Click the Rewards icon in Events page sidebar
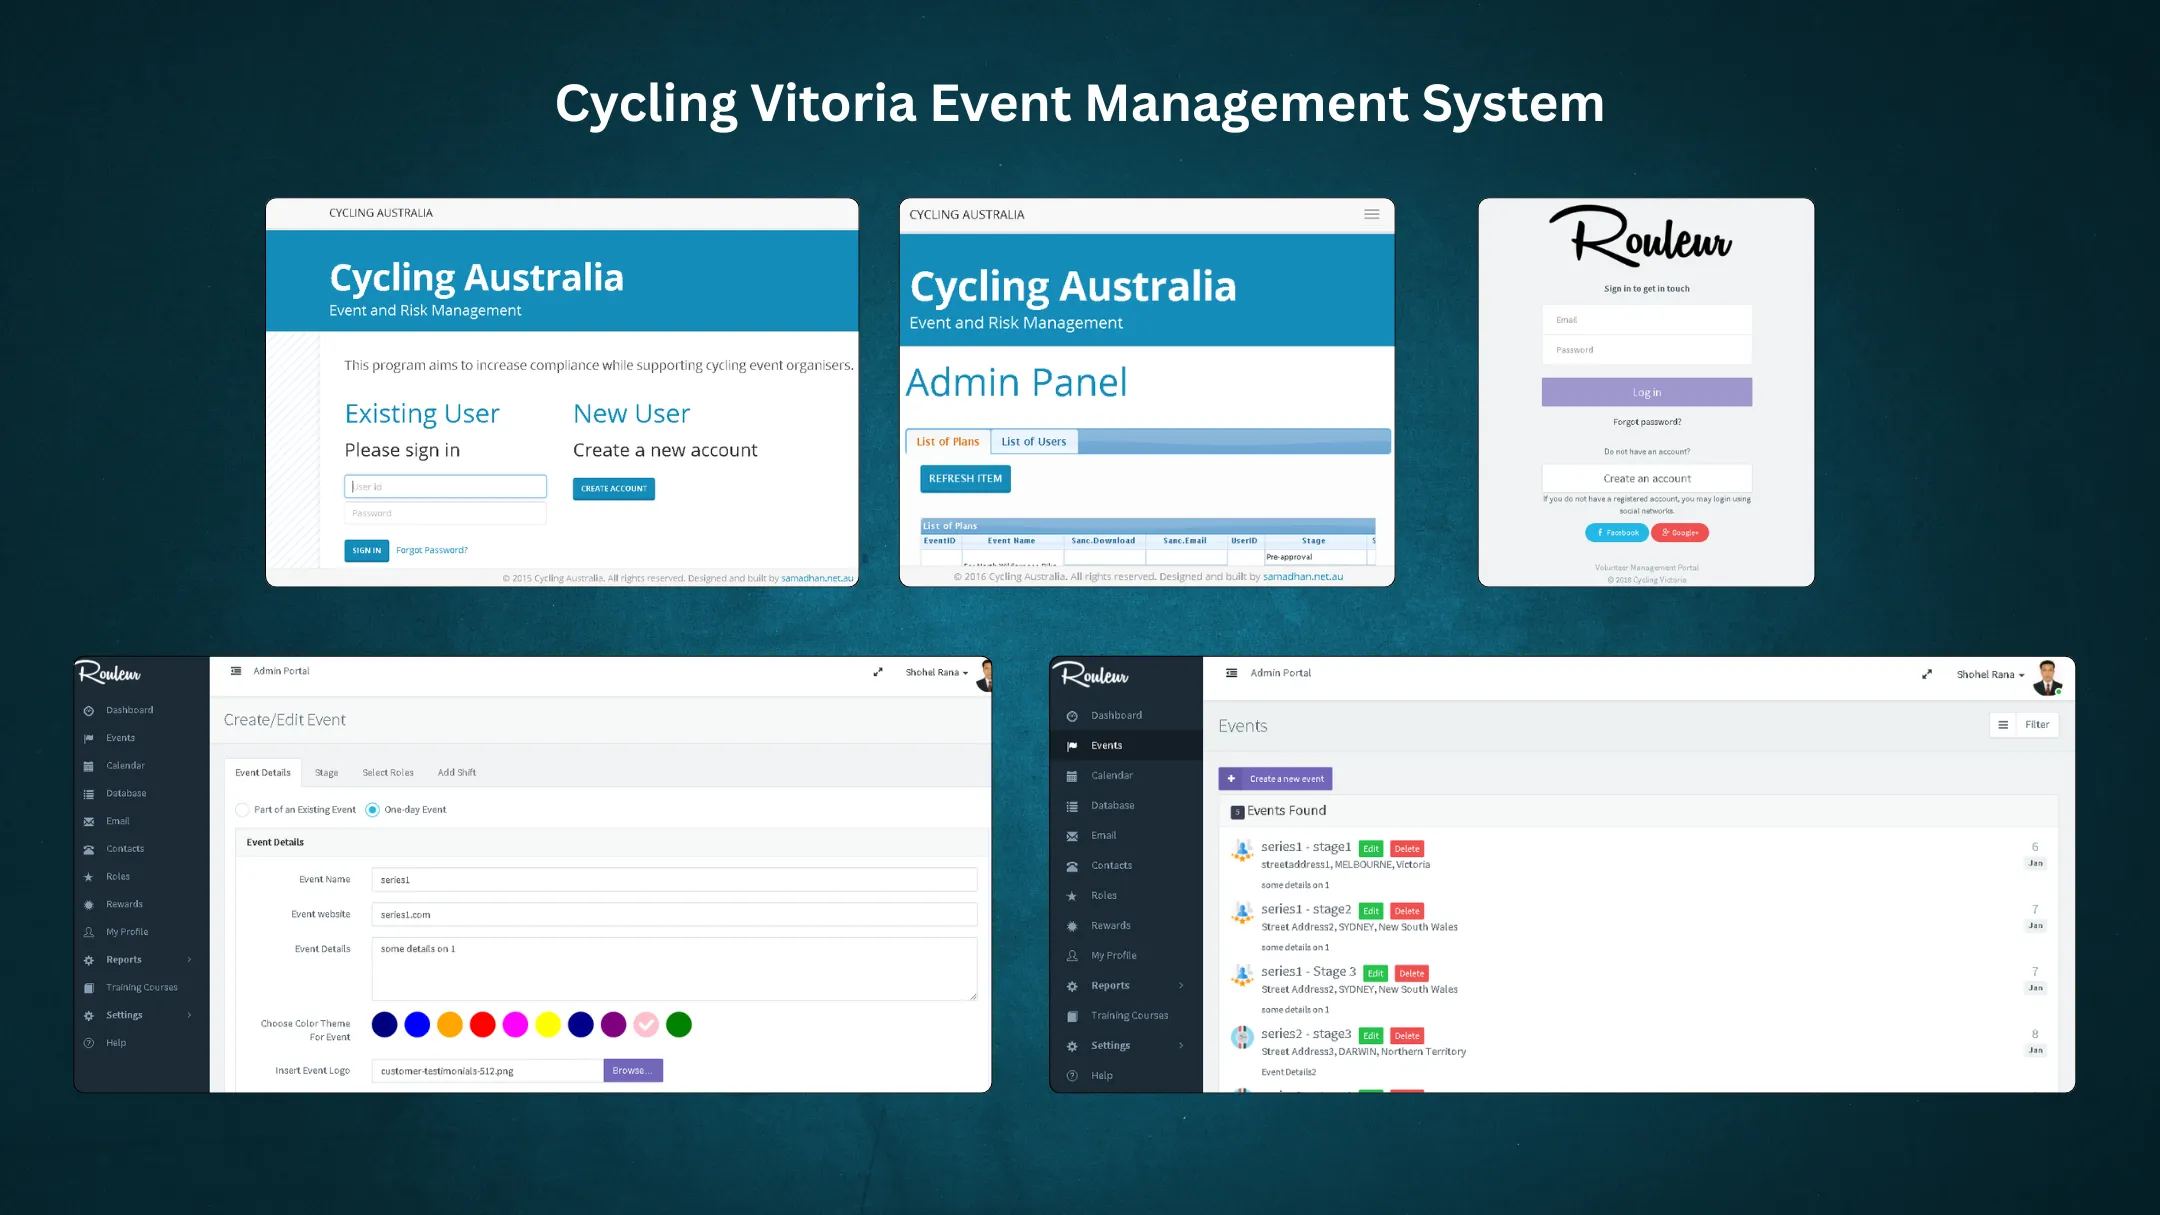Image resolution: width=2160 pixels, height=1215 pixels. (x=1072, y=926)
